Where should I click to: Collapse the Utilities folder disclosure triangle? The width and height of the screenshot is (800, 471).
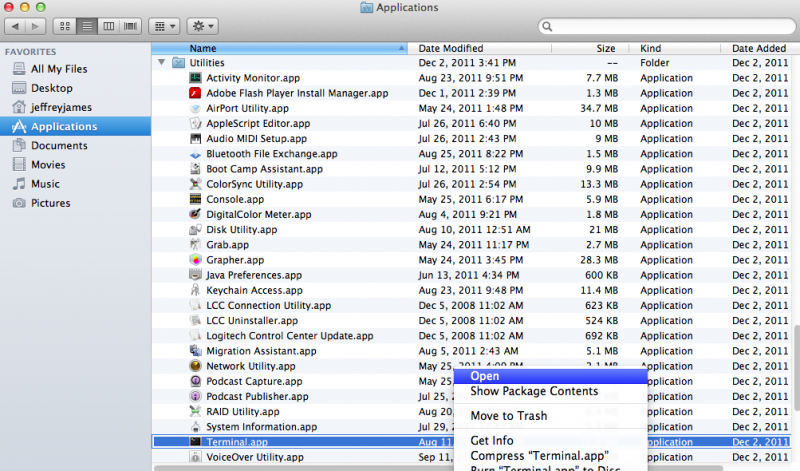(x=162, y=62)
